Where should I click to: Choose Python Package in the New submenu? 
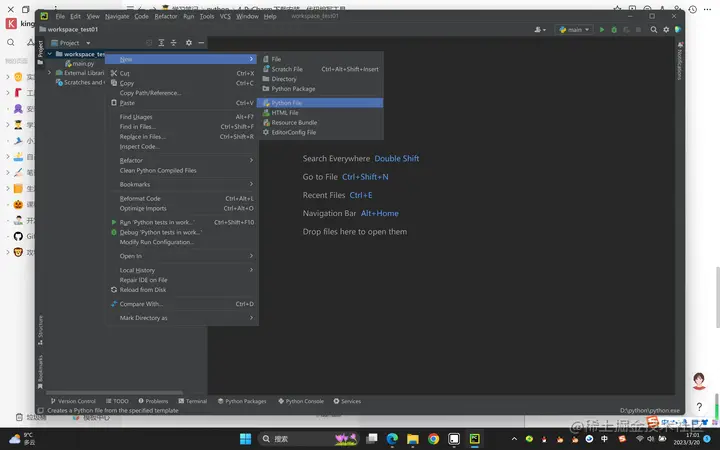(320, 89)
